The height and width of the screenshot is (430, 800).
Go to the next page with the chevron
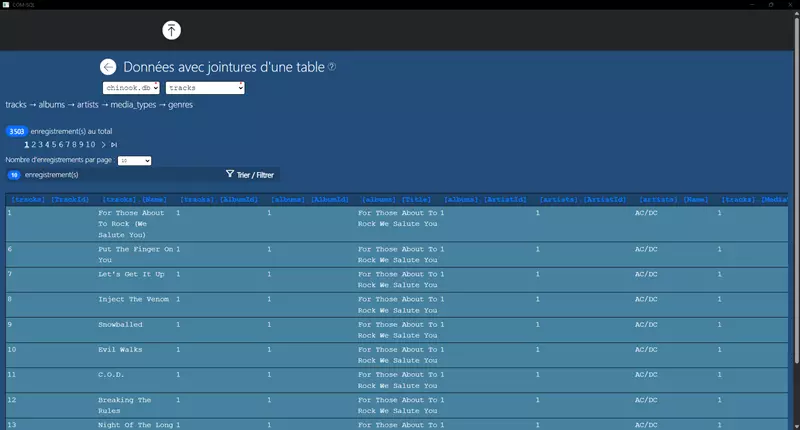(104, 145)
